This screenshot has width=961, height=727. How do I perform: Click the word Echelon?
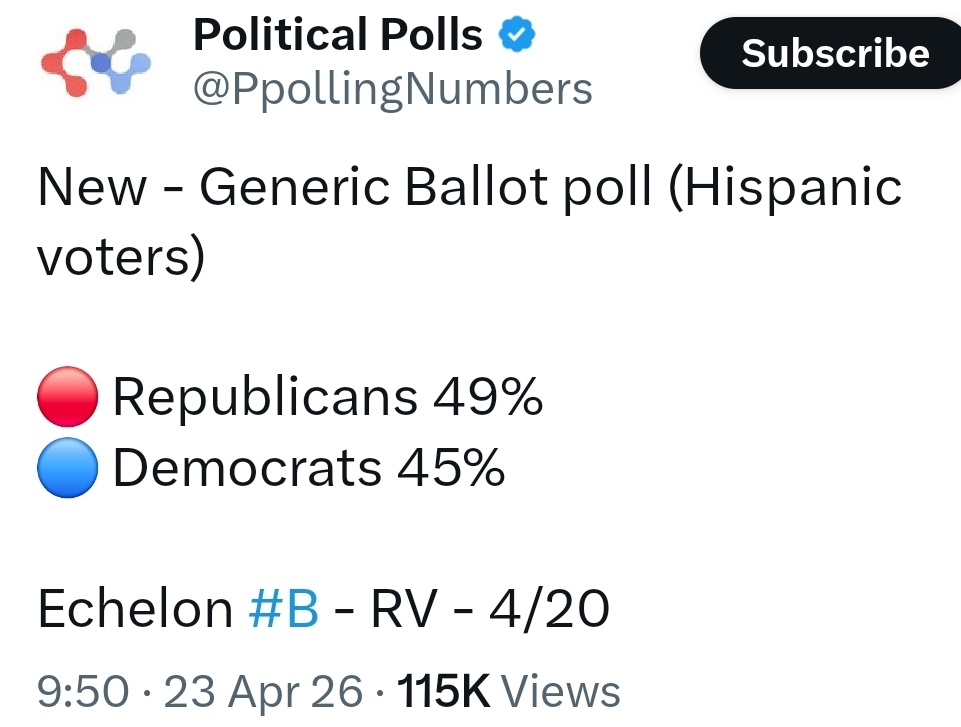pos(135,609)
